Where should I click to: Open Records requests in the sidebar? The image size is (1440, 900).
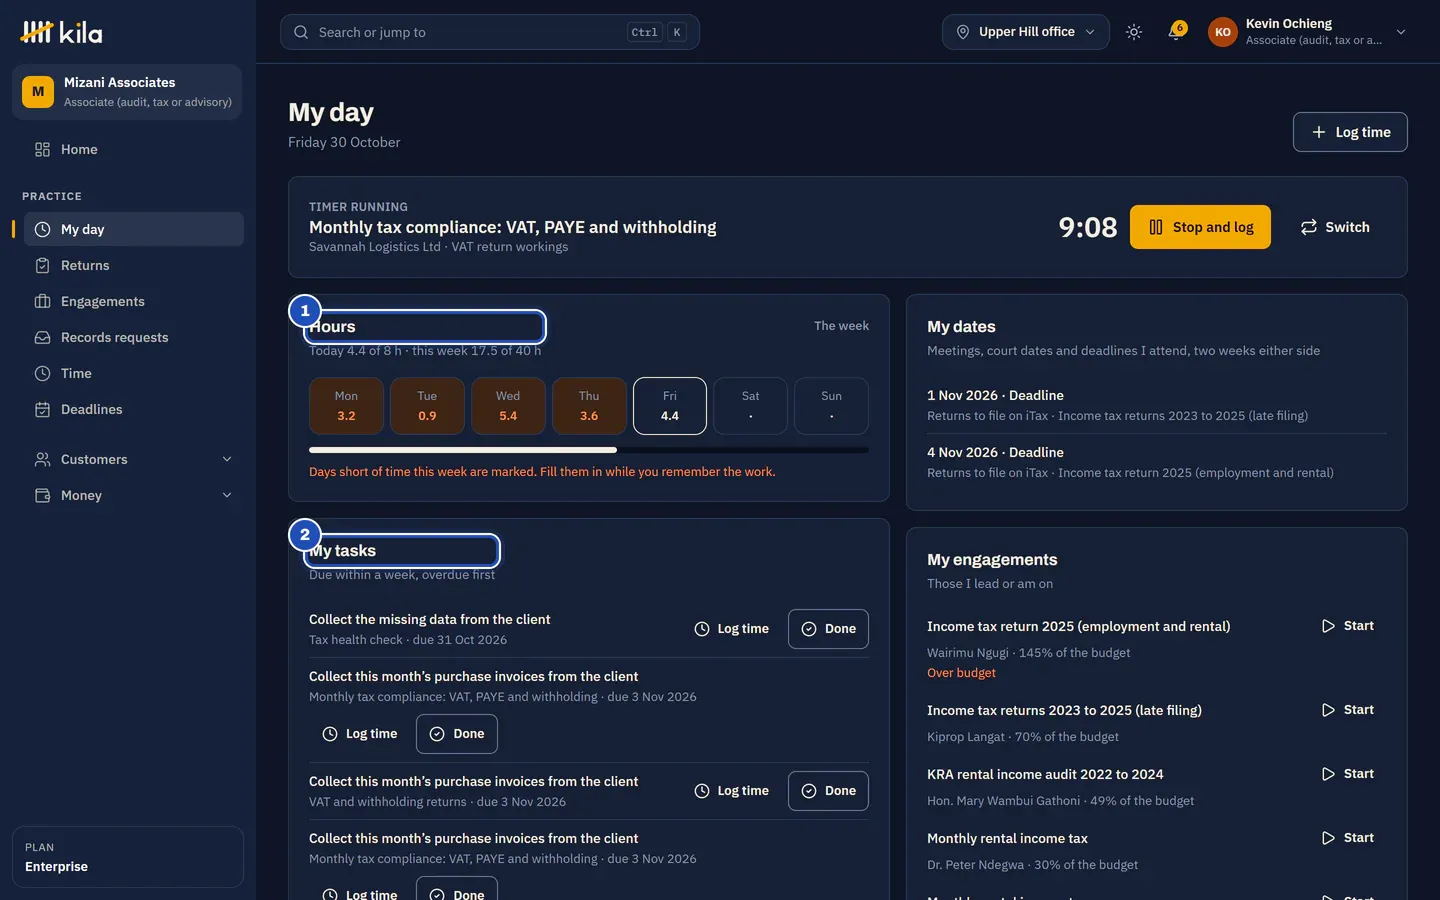(x=134, y=337)
